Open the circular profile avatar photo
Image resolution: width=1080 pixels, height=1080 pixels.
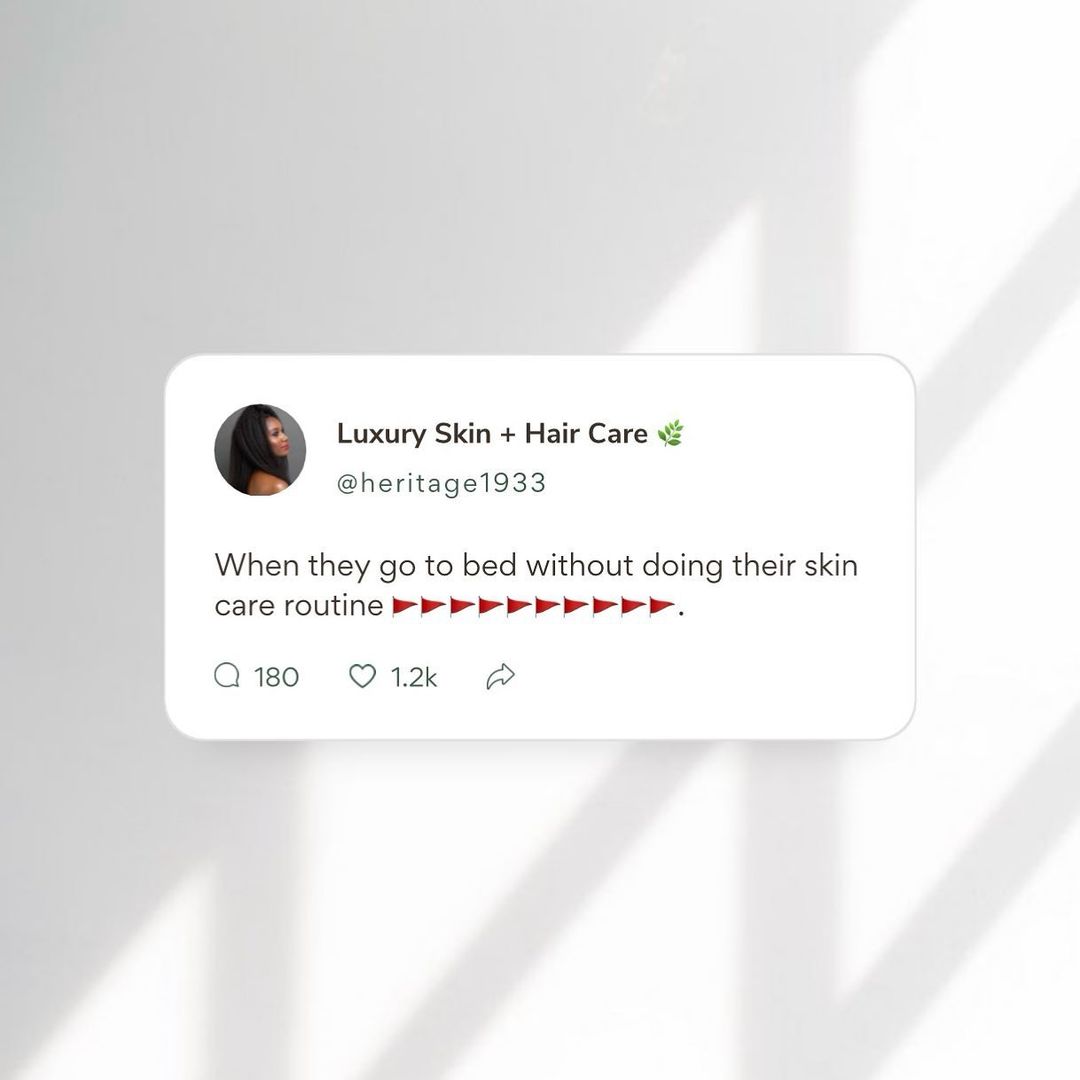click(x=260, y=450)
